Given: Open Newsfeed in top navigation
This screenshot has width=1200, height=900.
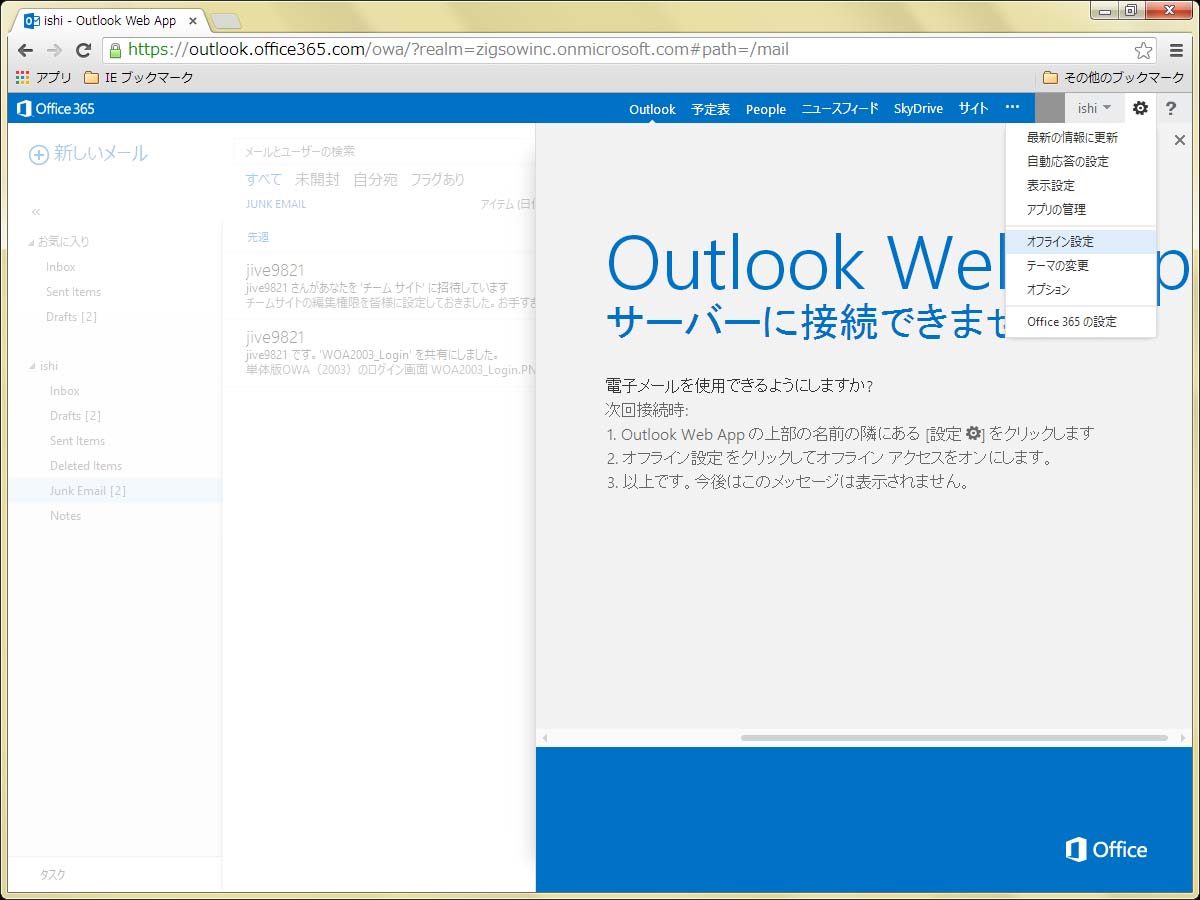Looking at the screenshot, I should (840, 109).
